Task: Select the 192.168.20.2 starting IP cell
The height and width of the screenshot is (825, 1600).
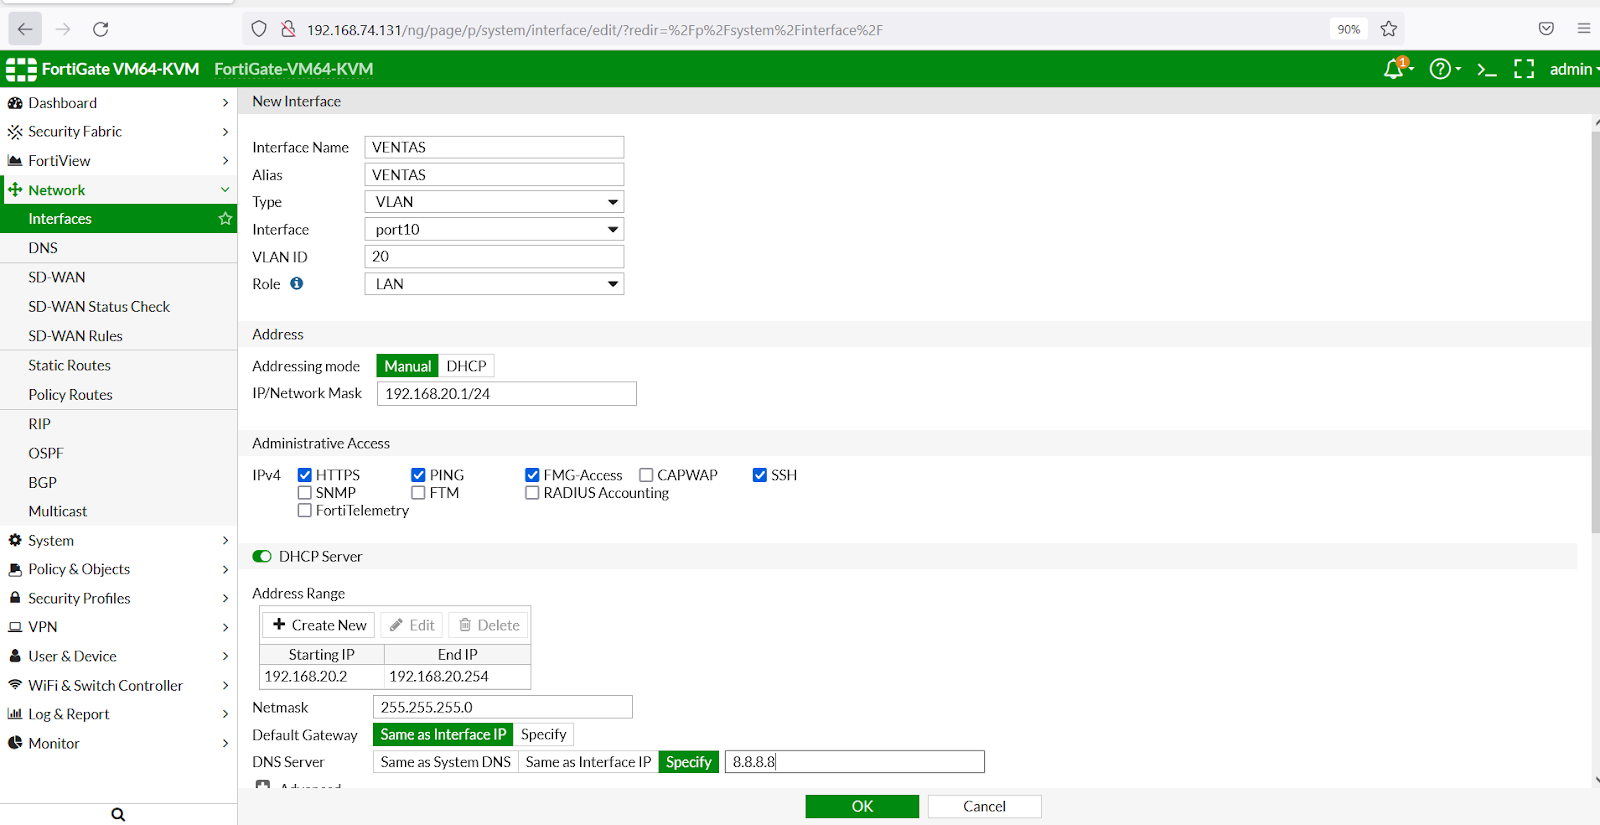Action: (x=321, y=677)
